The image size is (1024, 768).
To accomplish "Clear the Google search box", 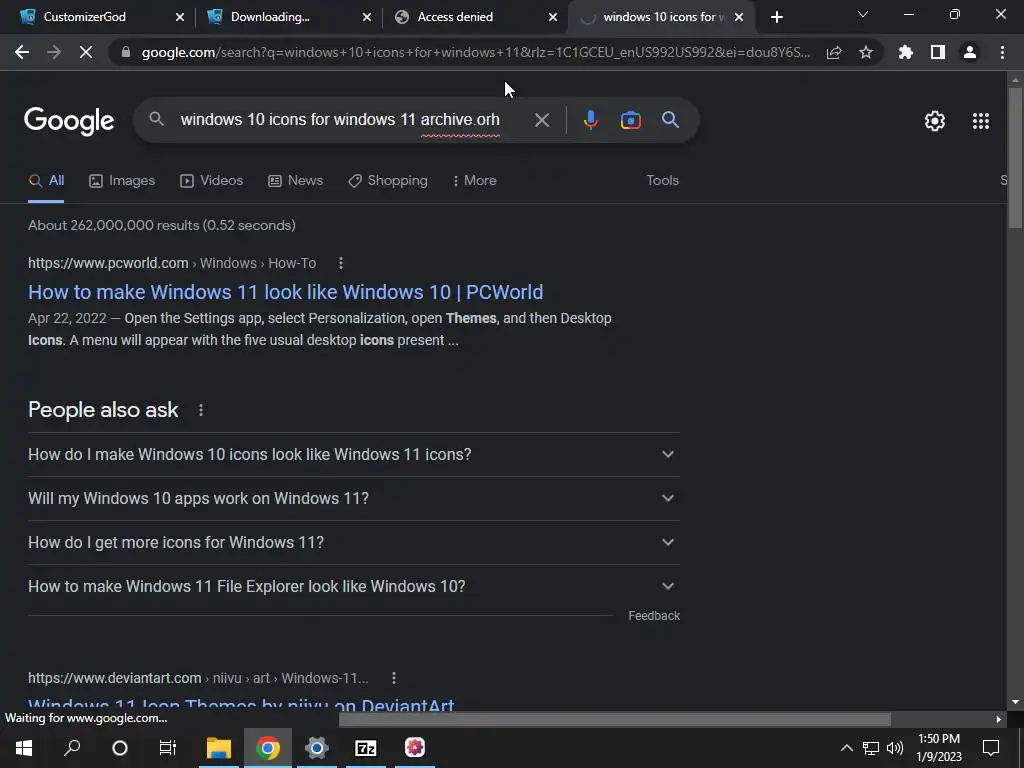I will pos(541,120).
